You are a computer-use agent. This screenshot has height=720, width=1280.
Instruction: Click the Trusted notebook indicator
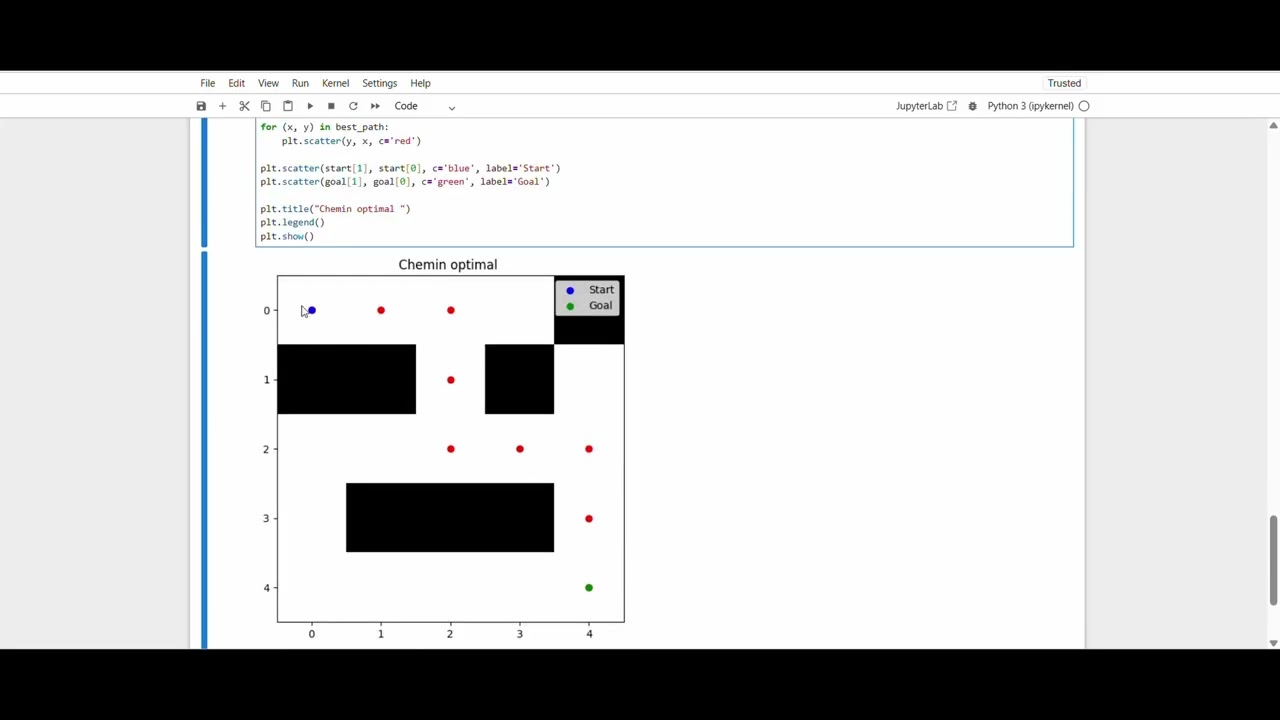[x=1064, y=83]
